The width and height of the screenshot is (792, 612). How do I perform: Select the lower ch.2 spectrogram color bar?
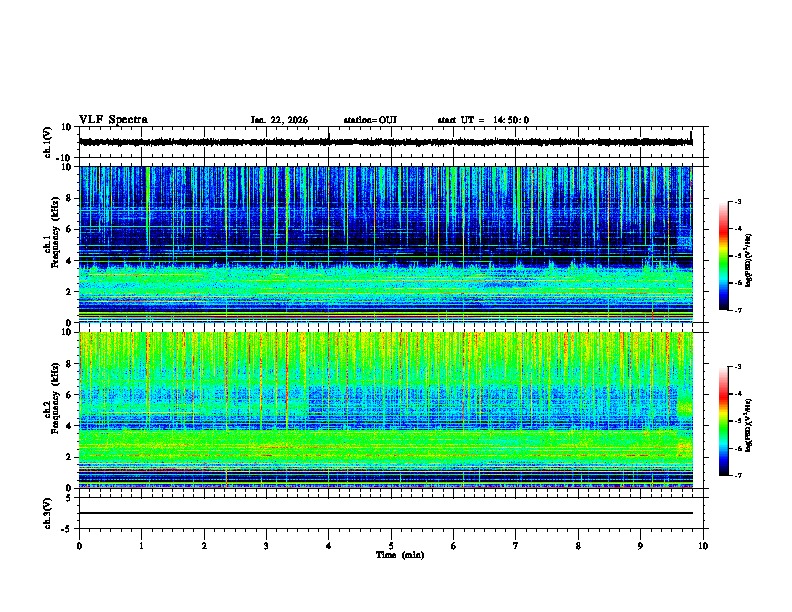coord(724,421)
